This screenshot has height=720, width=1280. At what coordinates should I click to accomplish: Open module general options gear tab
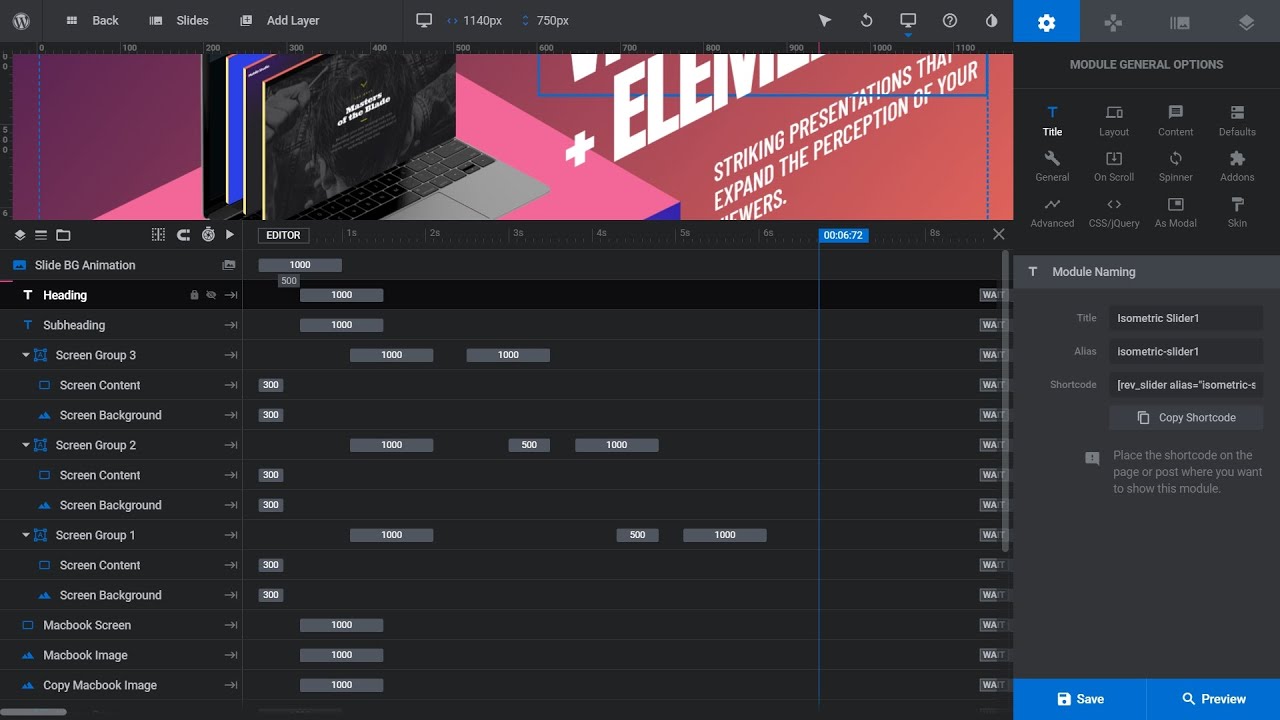[x=1046, y=21]
